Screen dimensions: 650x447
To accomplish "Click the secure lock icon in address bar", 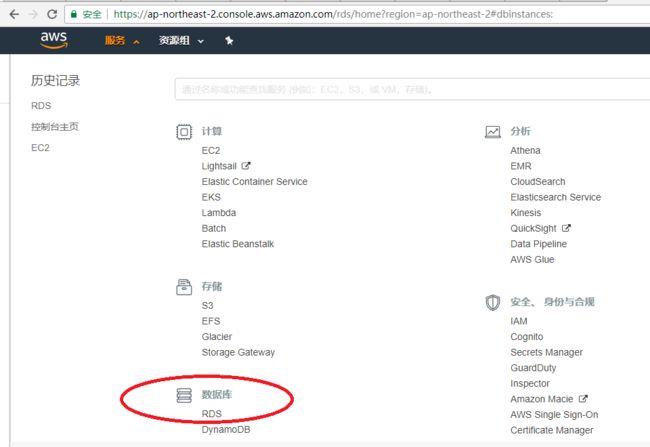I will point(74,14).
